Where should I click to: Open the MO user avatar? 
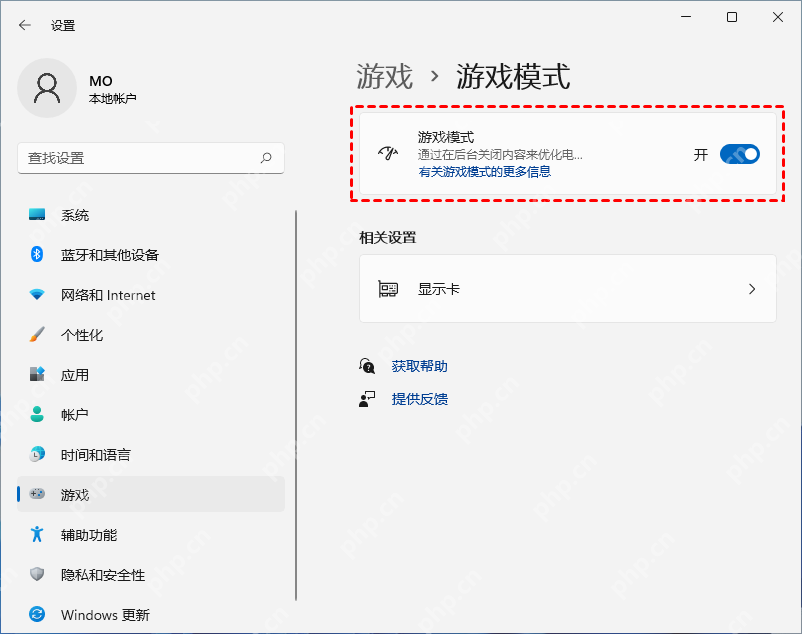[x=47, y=88]
